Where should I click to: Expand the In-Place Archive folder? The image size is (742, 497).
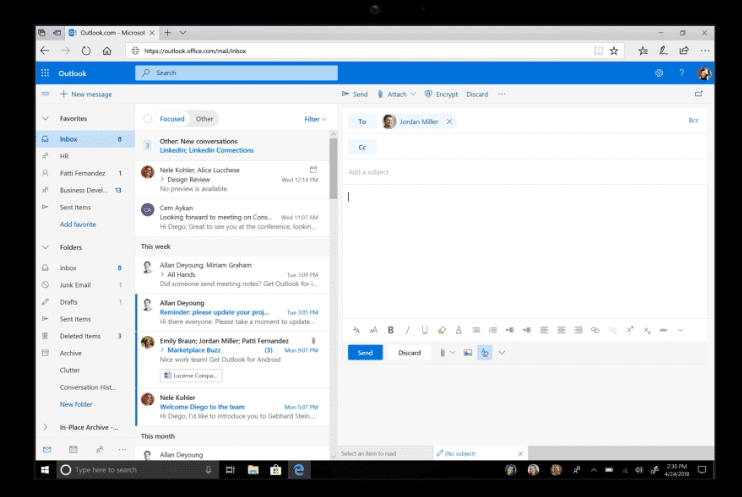click(x=45, y=427)
